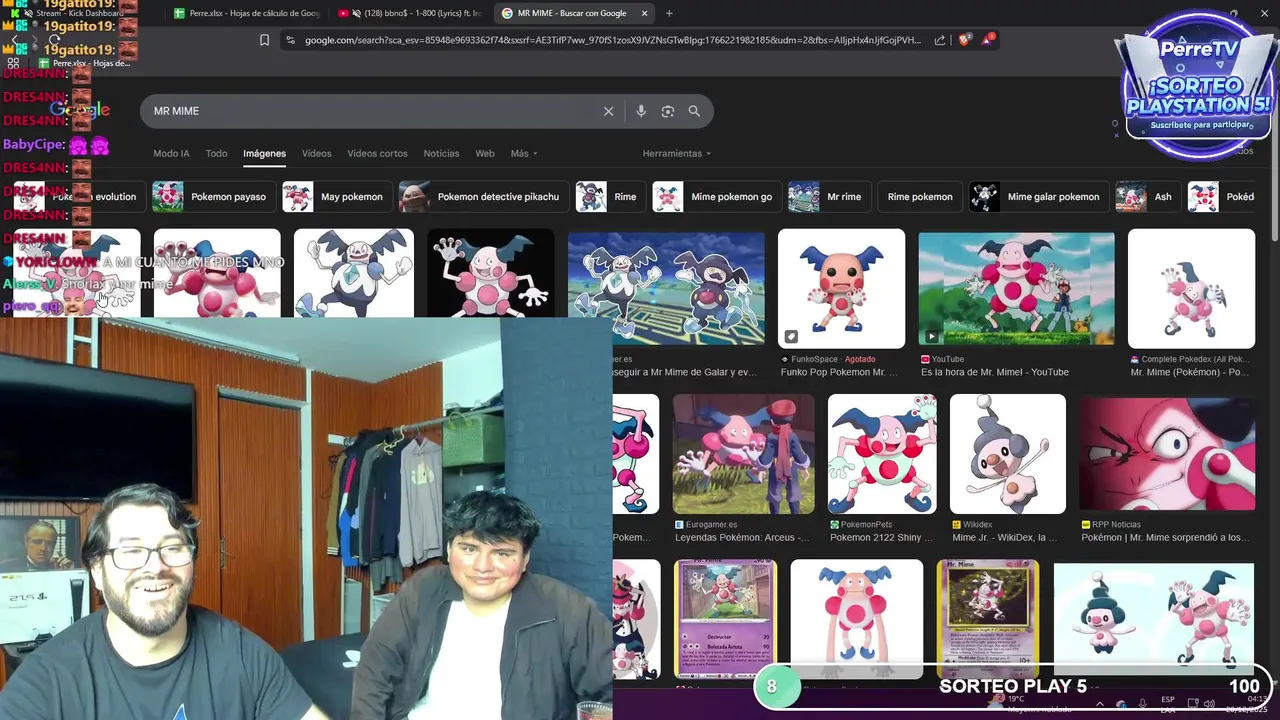
Task: Expand the Herramientas tools dropdown
Action: [x=677, y=153]
